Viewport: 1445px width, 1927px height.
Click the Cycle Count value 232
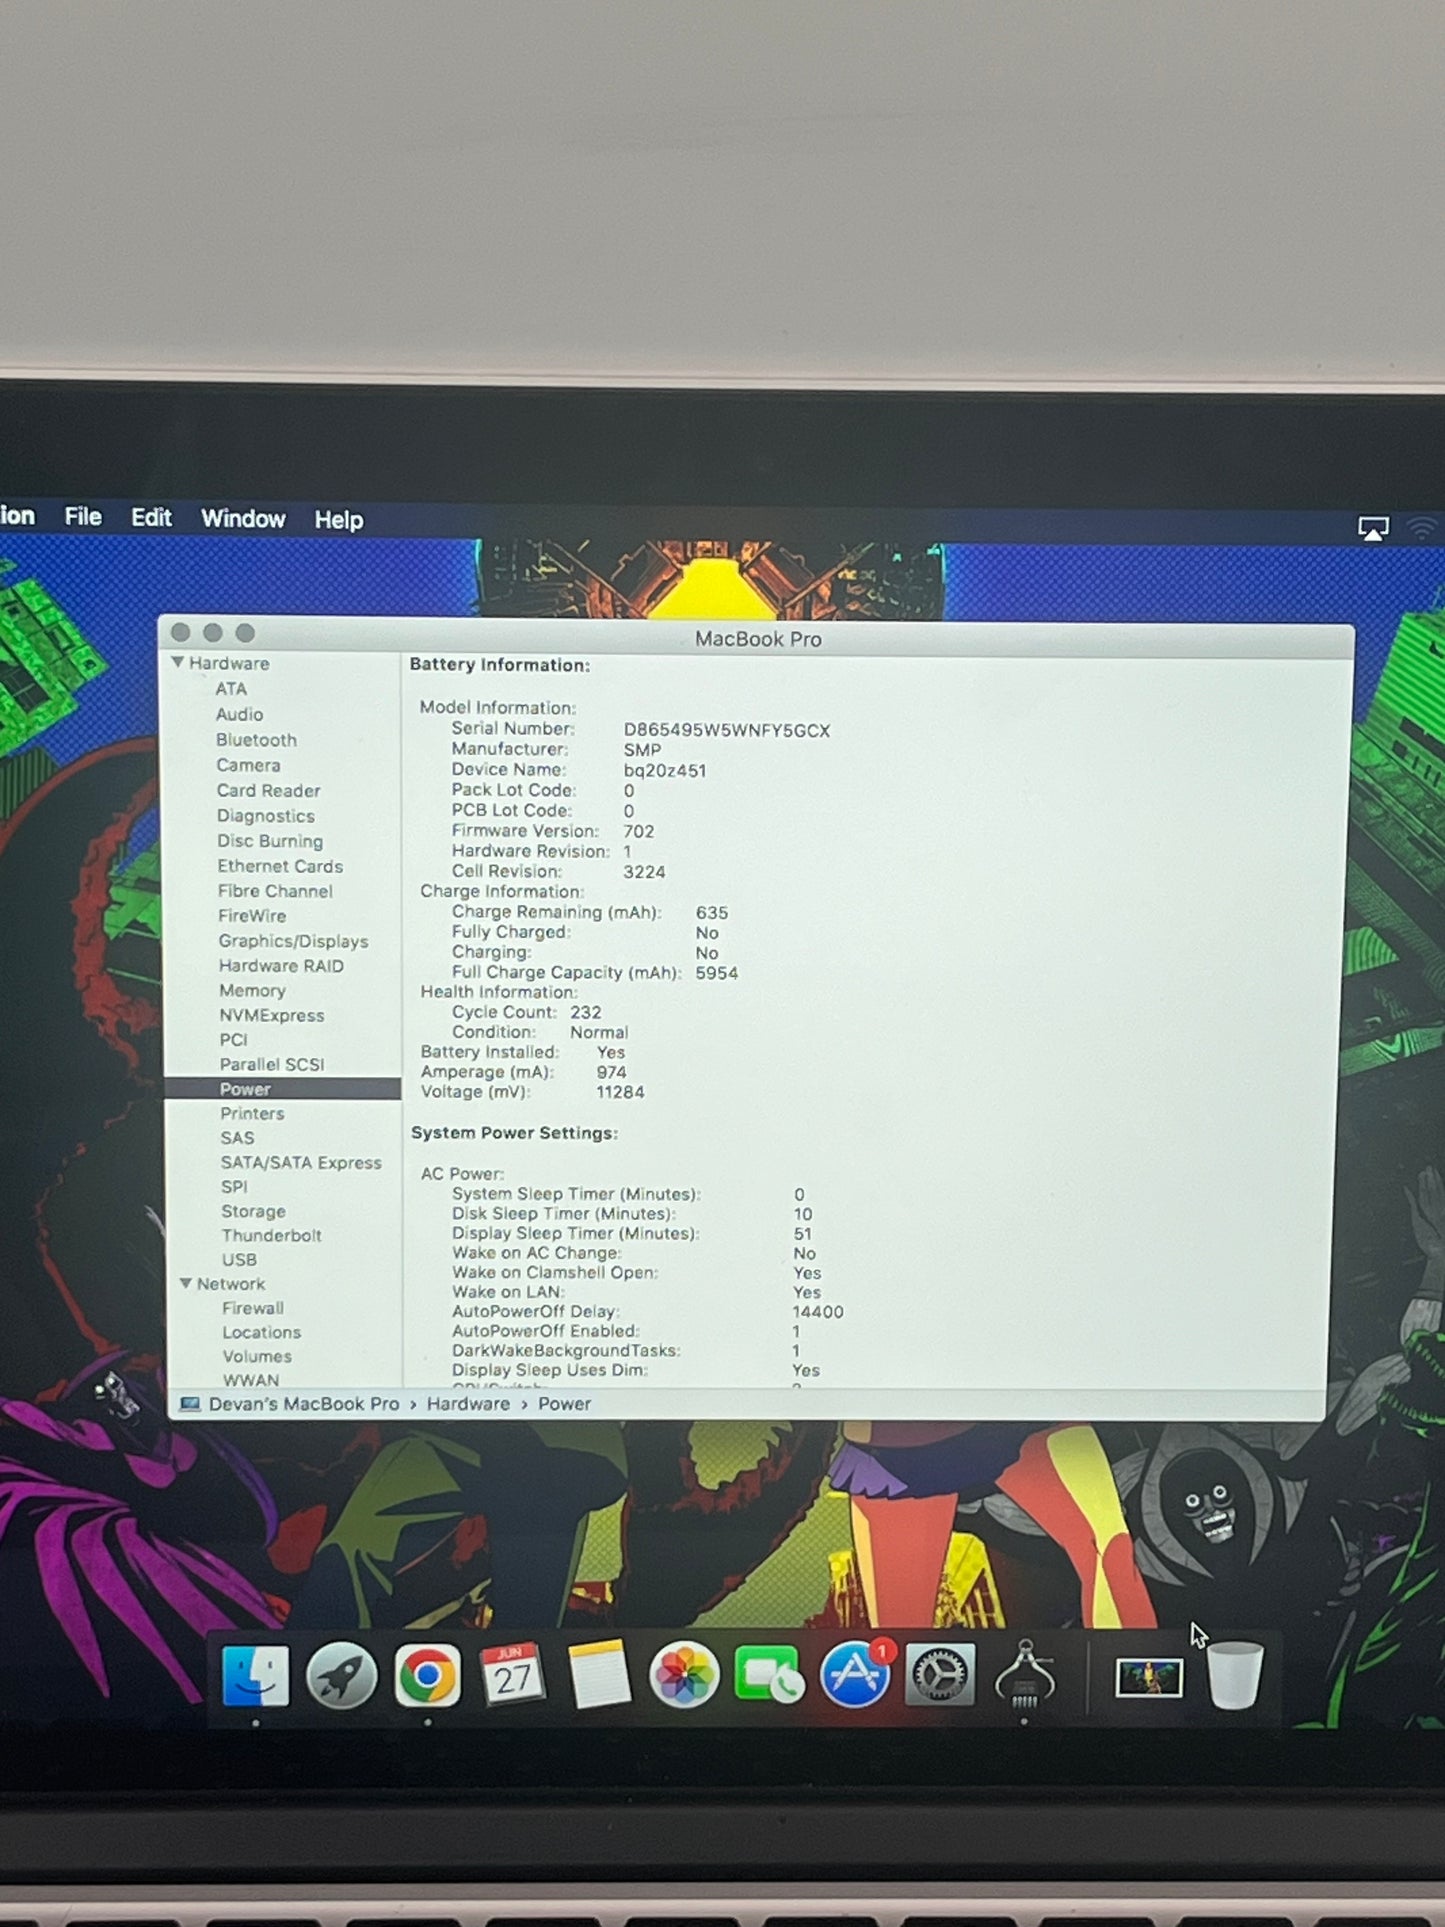pyautogui.click(x=586, y=1012)
